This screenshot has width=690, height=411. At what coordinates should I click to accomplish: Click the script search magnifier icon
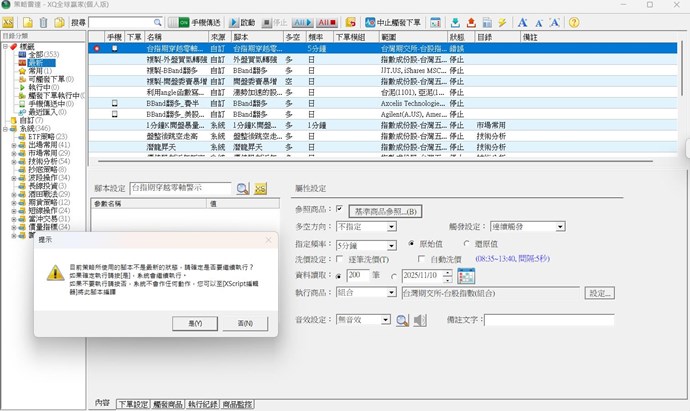pyautogui.click(x=243, y=188)
